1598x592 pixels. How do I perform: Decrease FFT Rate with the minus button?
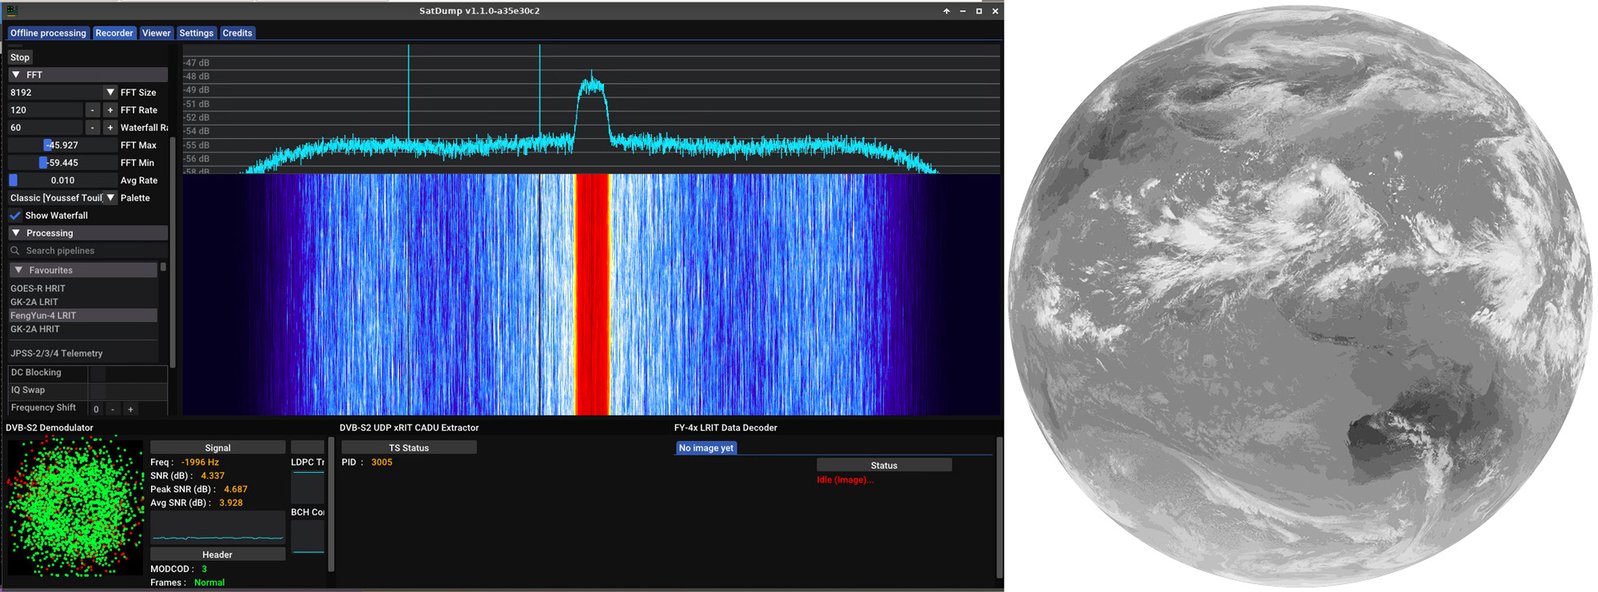pyautogui.click(x=92, y=110)
